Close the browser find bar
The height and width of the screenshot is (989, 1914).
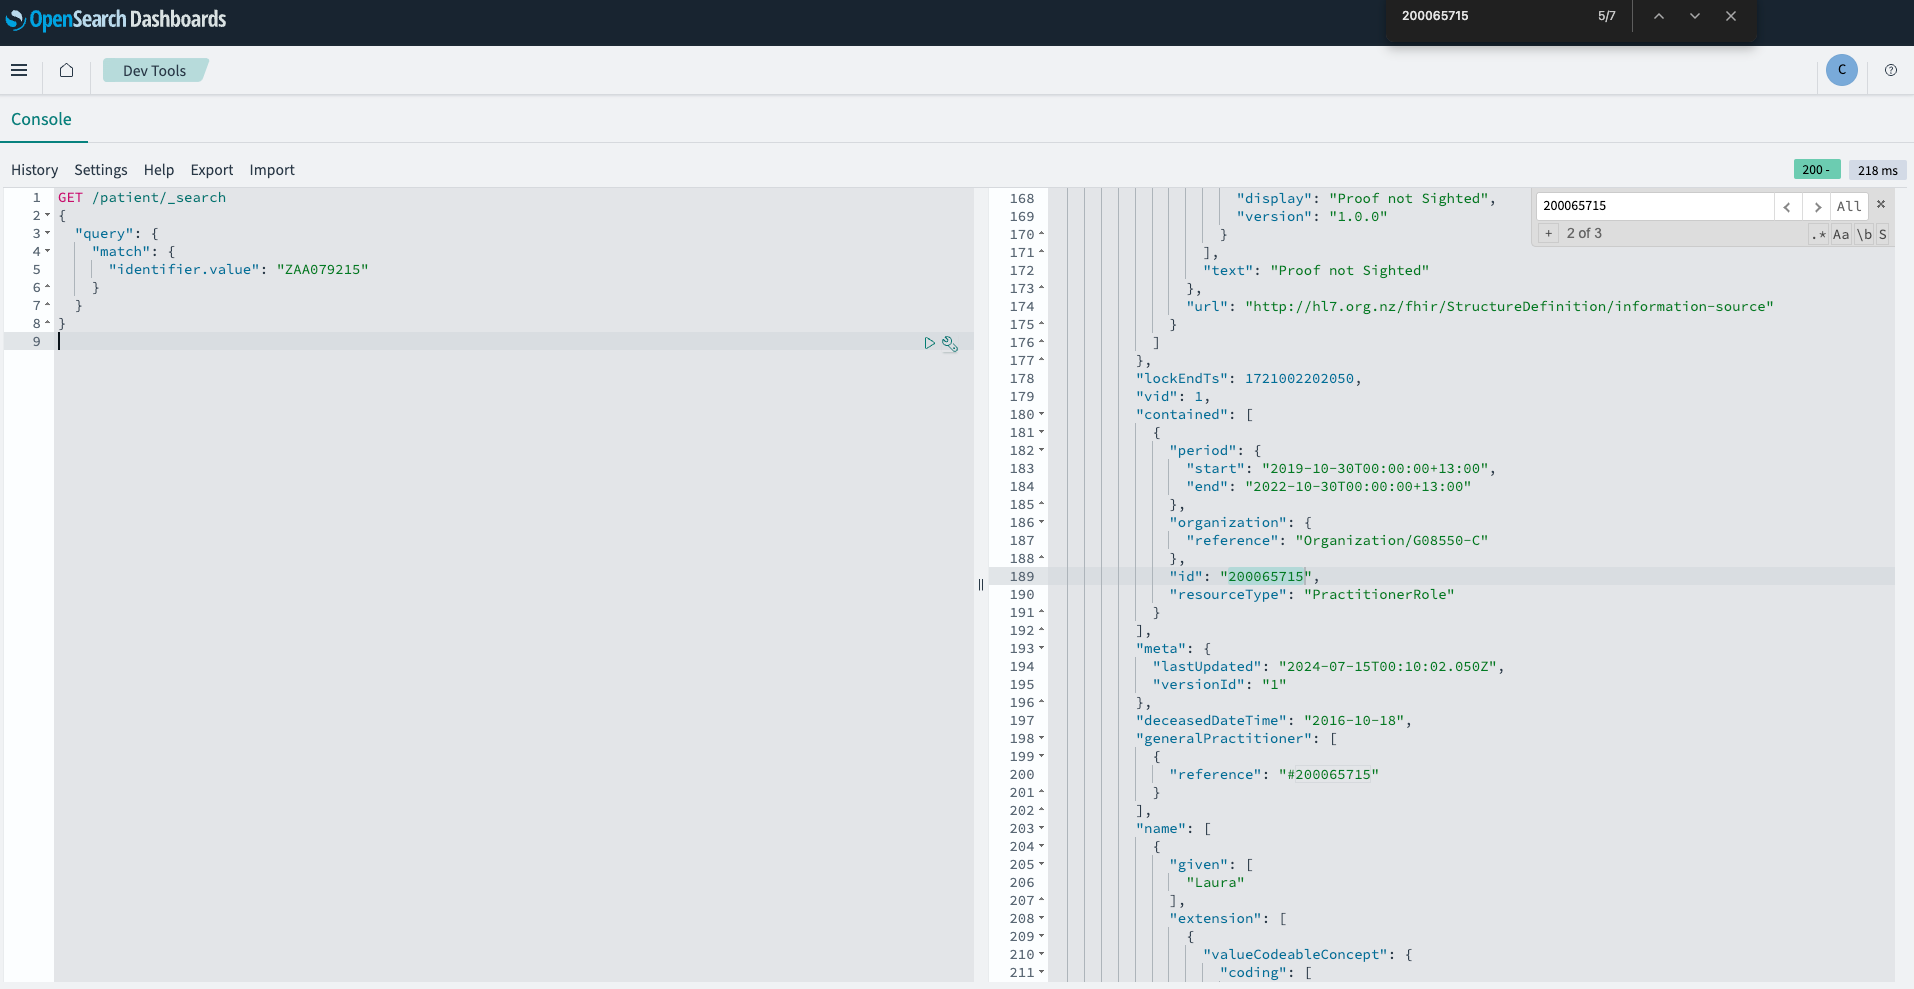click(x=1731, y=16)
